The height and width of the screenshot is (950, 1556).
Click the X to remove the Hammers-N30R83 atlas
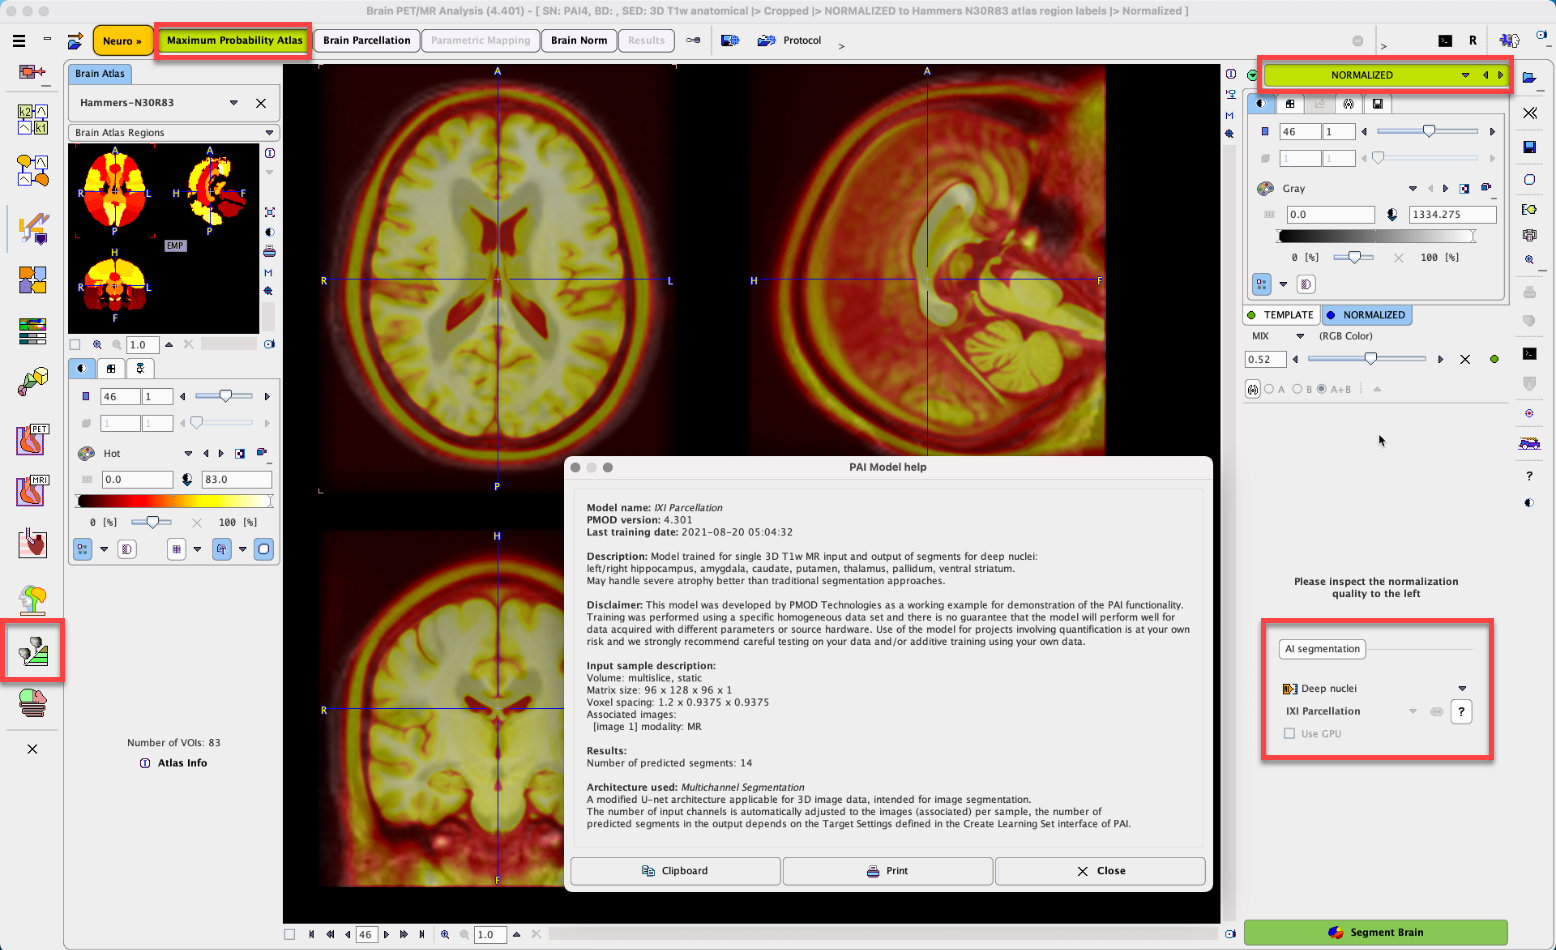pyautogui.click(x=261, y=103)
